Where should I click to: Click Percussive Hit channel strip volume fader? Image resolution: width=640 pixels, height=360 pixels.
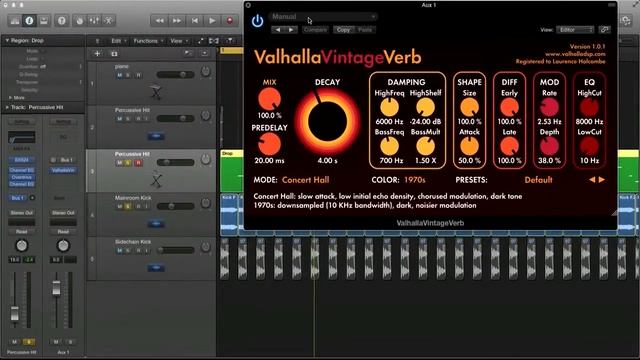(x=15, y=313)
